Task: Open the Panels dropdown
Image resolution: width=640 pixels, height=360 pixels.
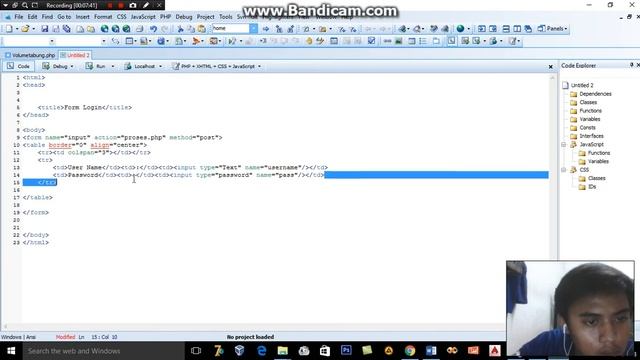Action: click(x=553, y=29)
